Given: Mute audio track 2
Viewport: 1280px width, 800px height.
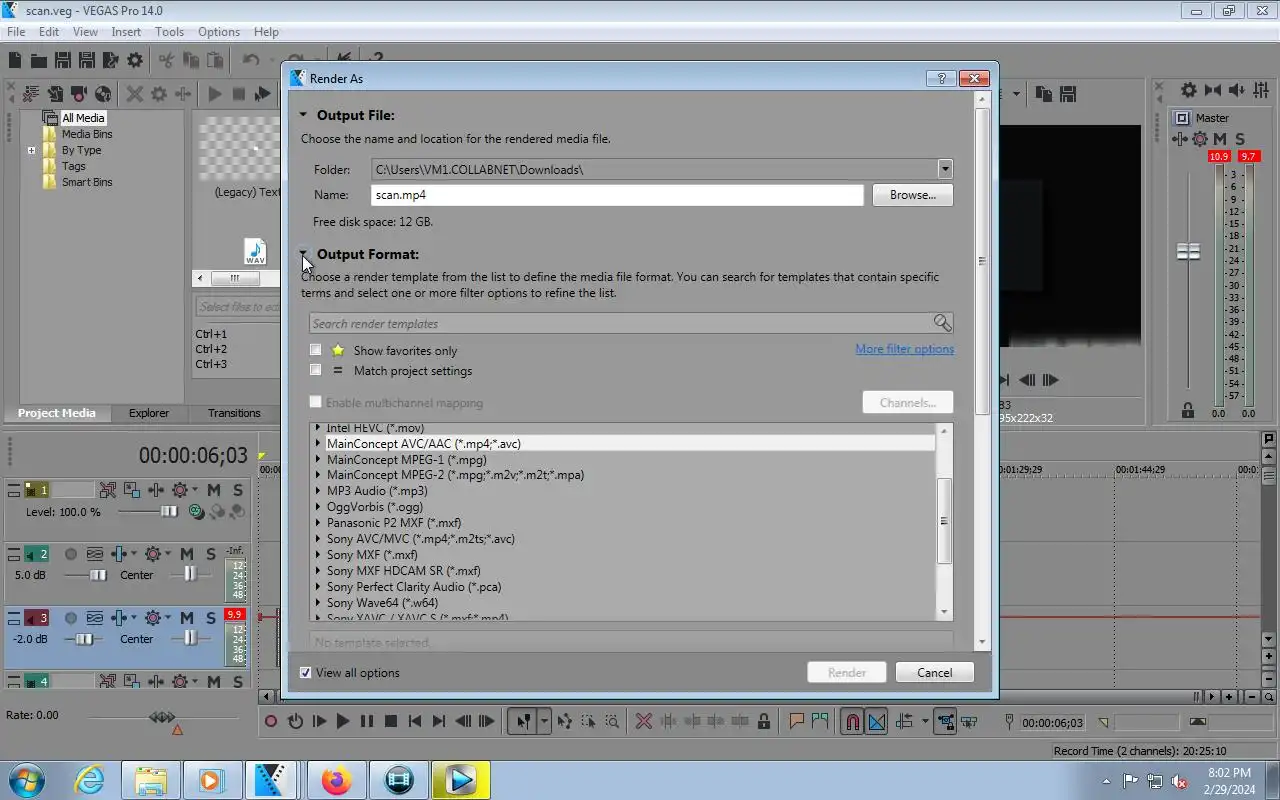Looking at the screenshot, I should (186, 554).
